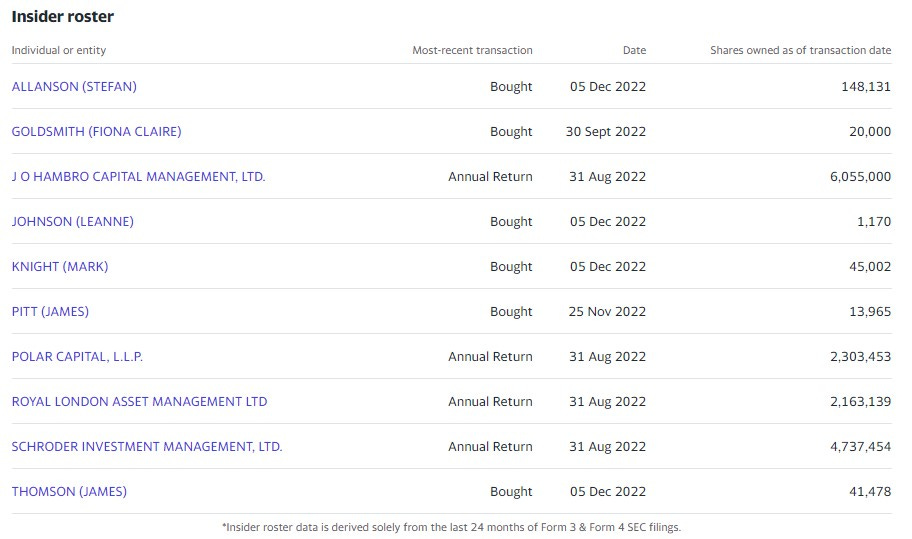912x539 pixels.
Task: Click the date 25 Nov 2022
Action: pyautogui.click(x=607, y=312)
